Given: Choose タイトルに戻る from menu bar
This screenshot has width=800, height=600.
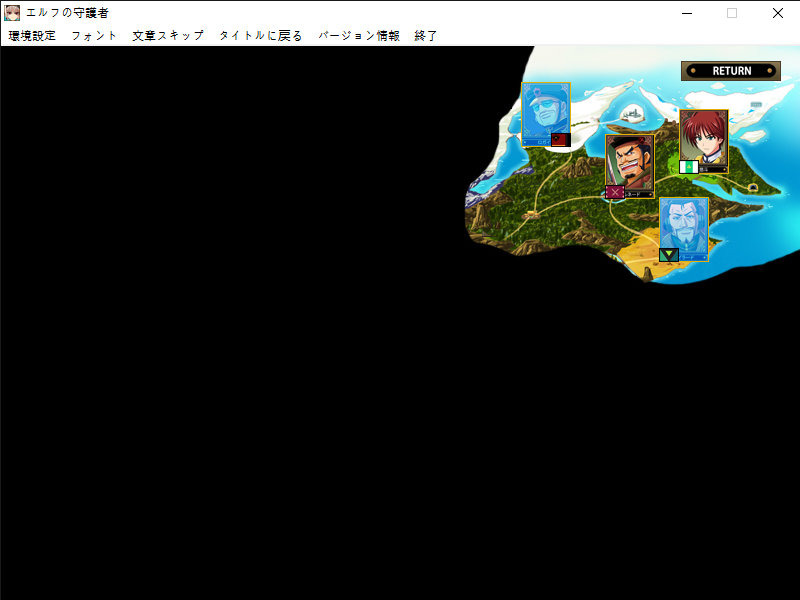Looking at the screenshot, I should click(261, 36).
